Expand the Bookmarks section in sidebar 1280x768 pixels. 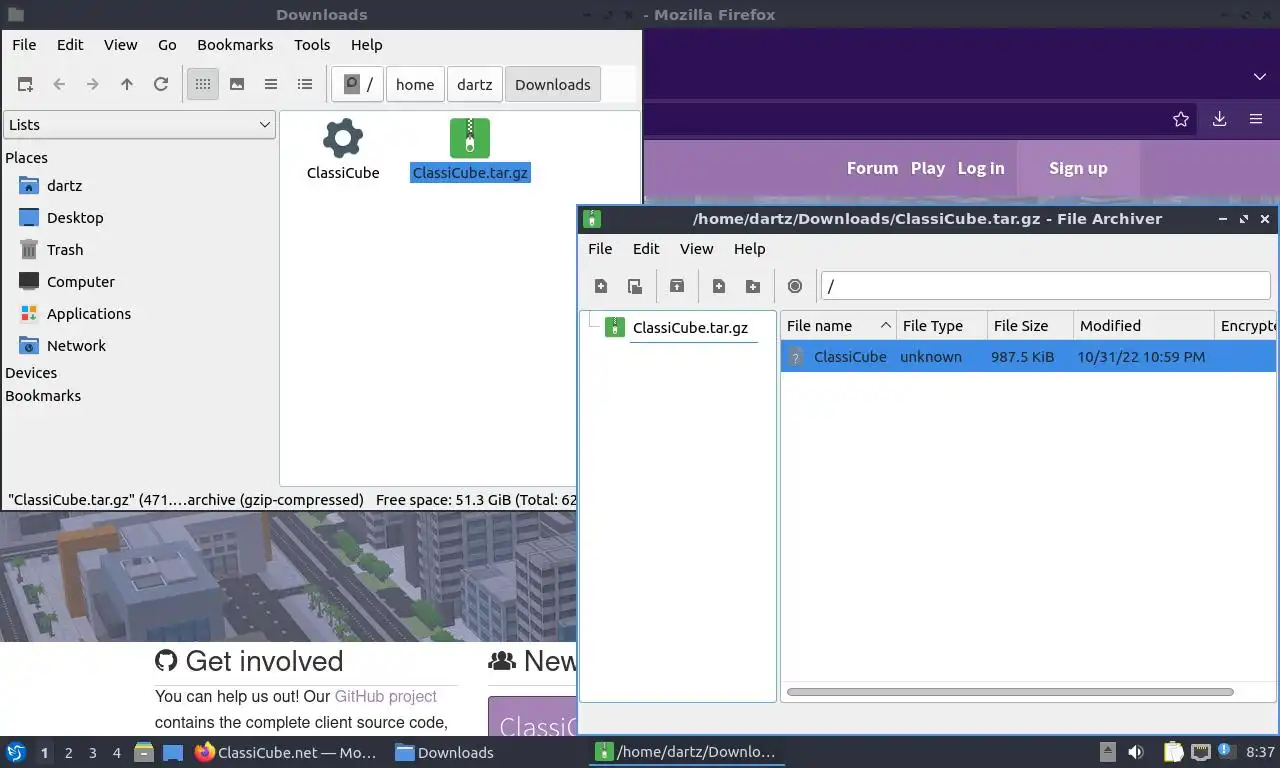(x=43, y=396)
